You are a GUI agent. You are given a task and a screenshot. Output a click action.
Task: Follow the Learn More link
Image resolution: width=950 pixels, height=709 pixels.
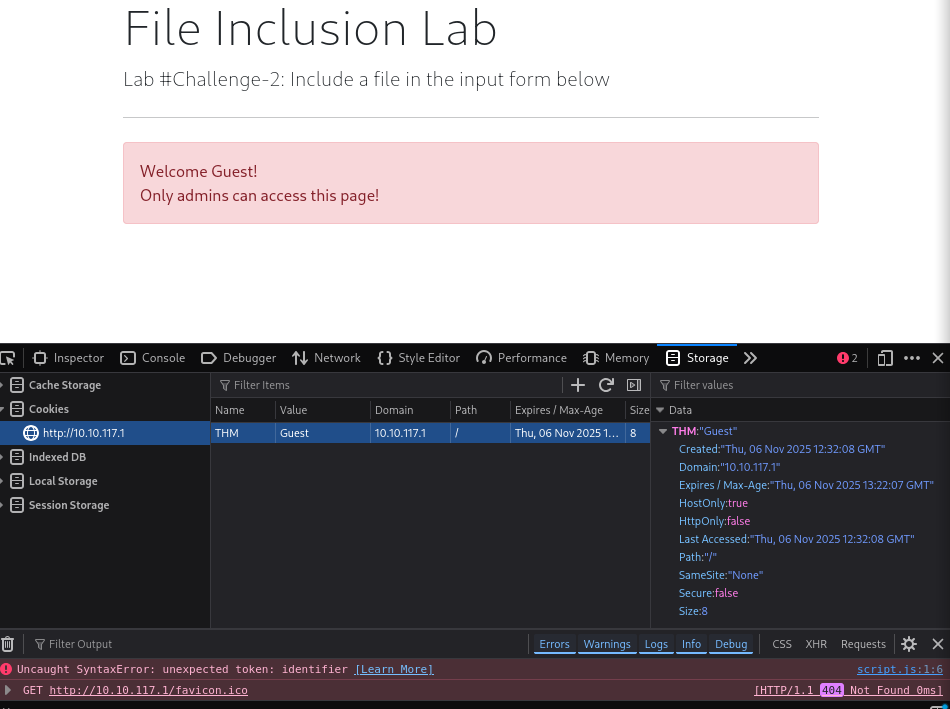coord(394,670)
